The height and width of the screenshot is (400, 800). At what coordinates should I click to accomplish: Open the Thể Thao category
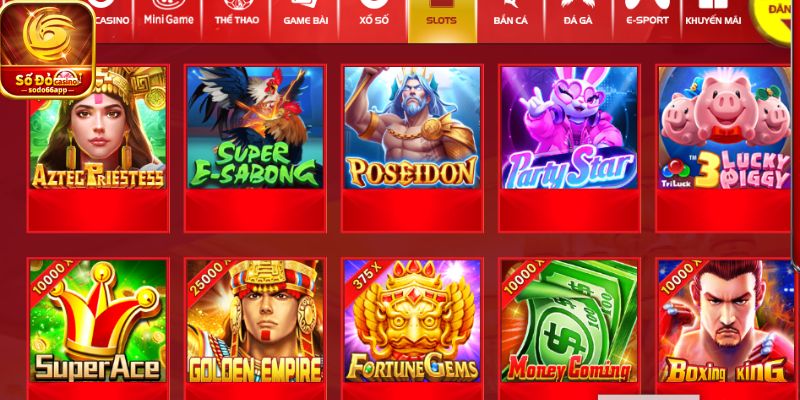pos(237,19)
